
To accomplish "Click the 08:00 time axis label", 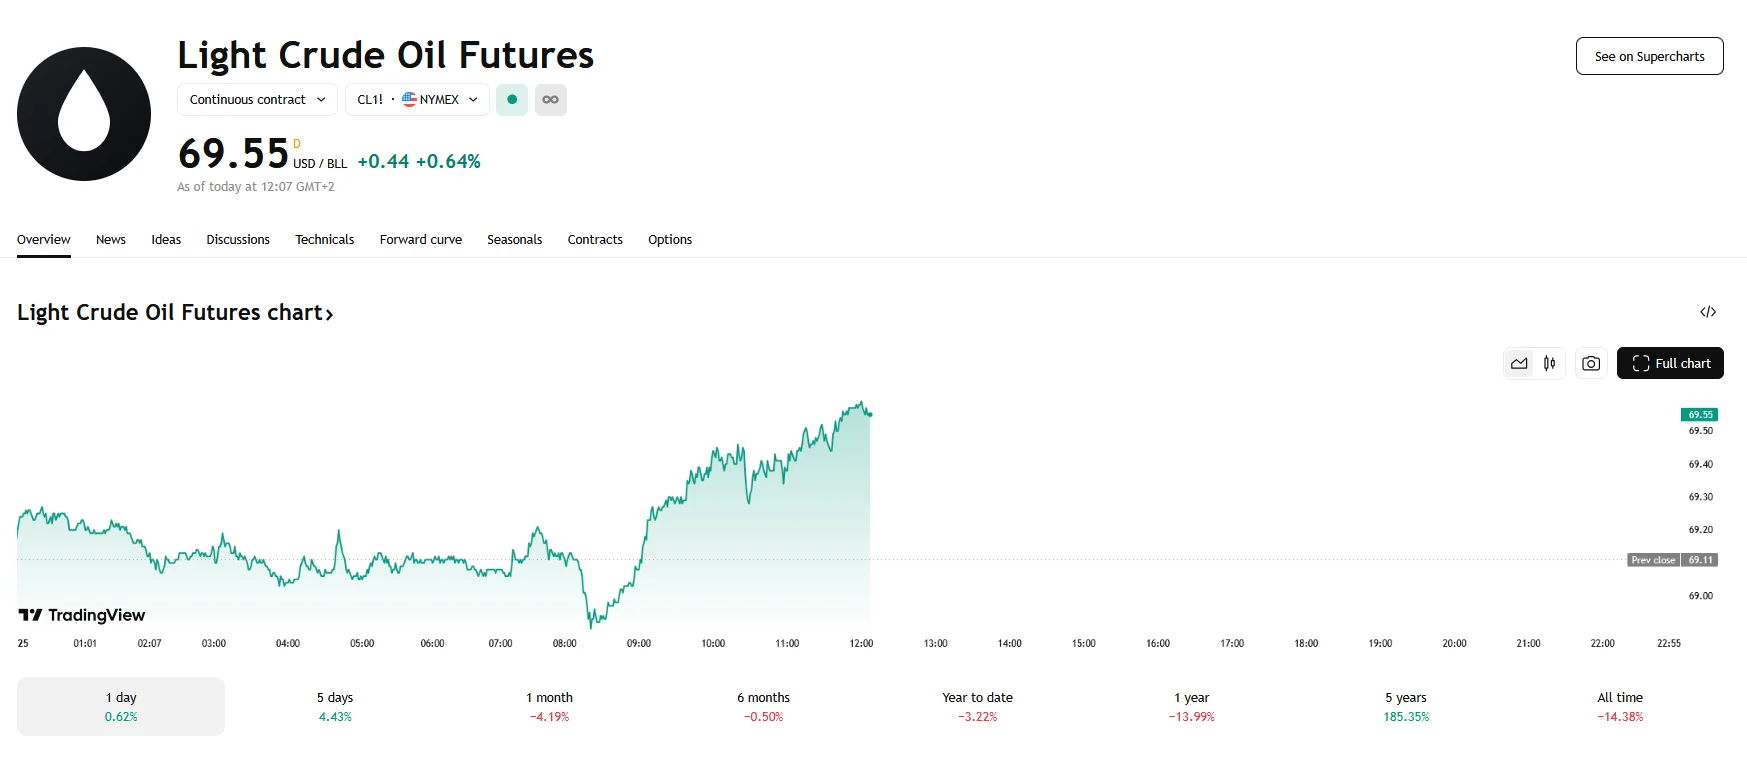I will coord(565,643).
